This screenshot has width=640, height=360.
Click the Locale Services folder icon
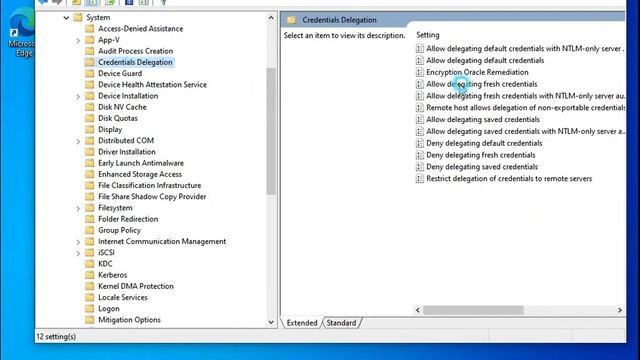tap(89, 298)
